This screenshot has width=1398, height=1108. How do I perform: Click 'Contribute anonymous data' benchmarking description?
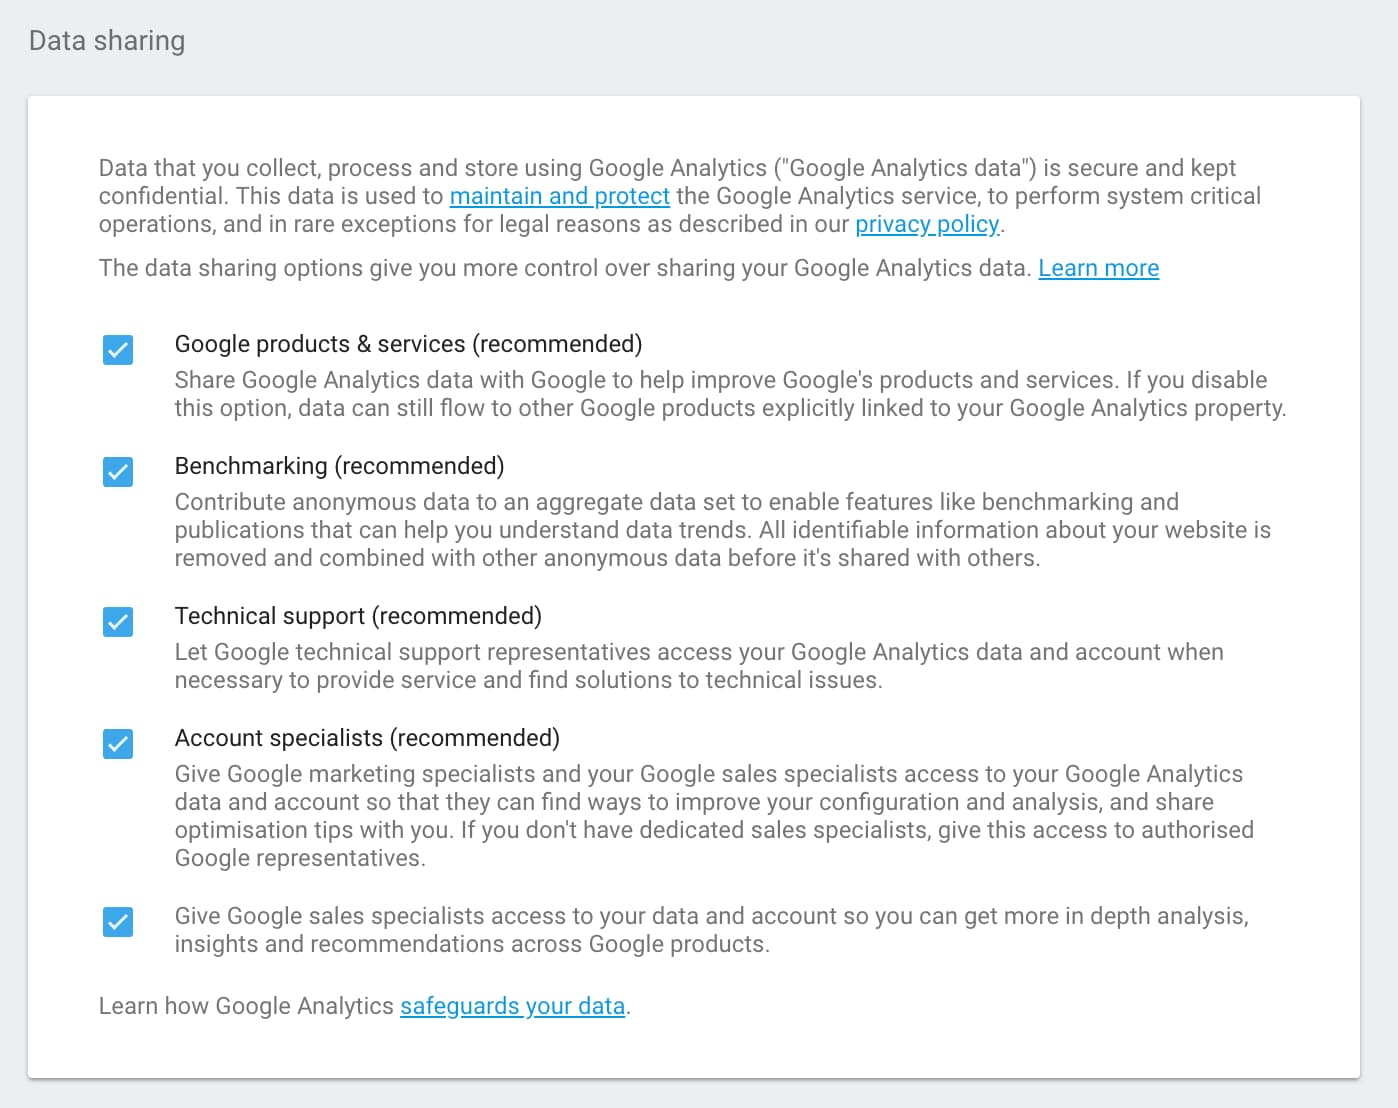pos(723,530)
